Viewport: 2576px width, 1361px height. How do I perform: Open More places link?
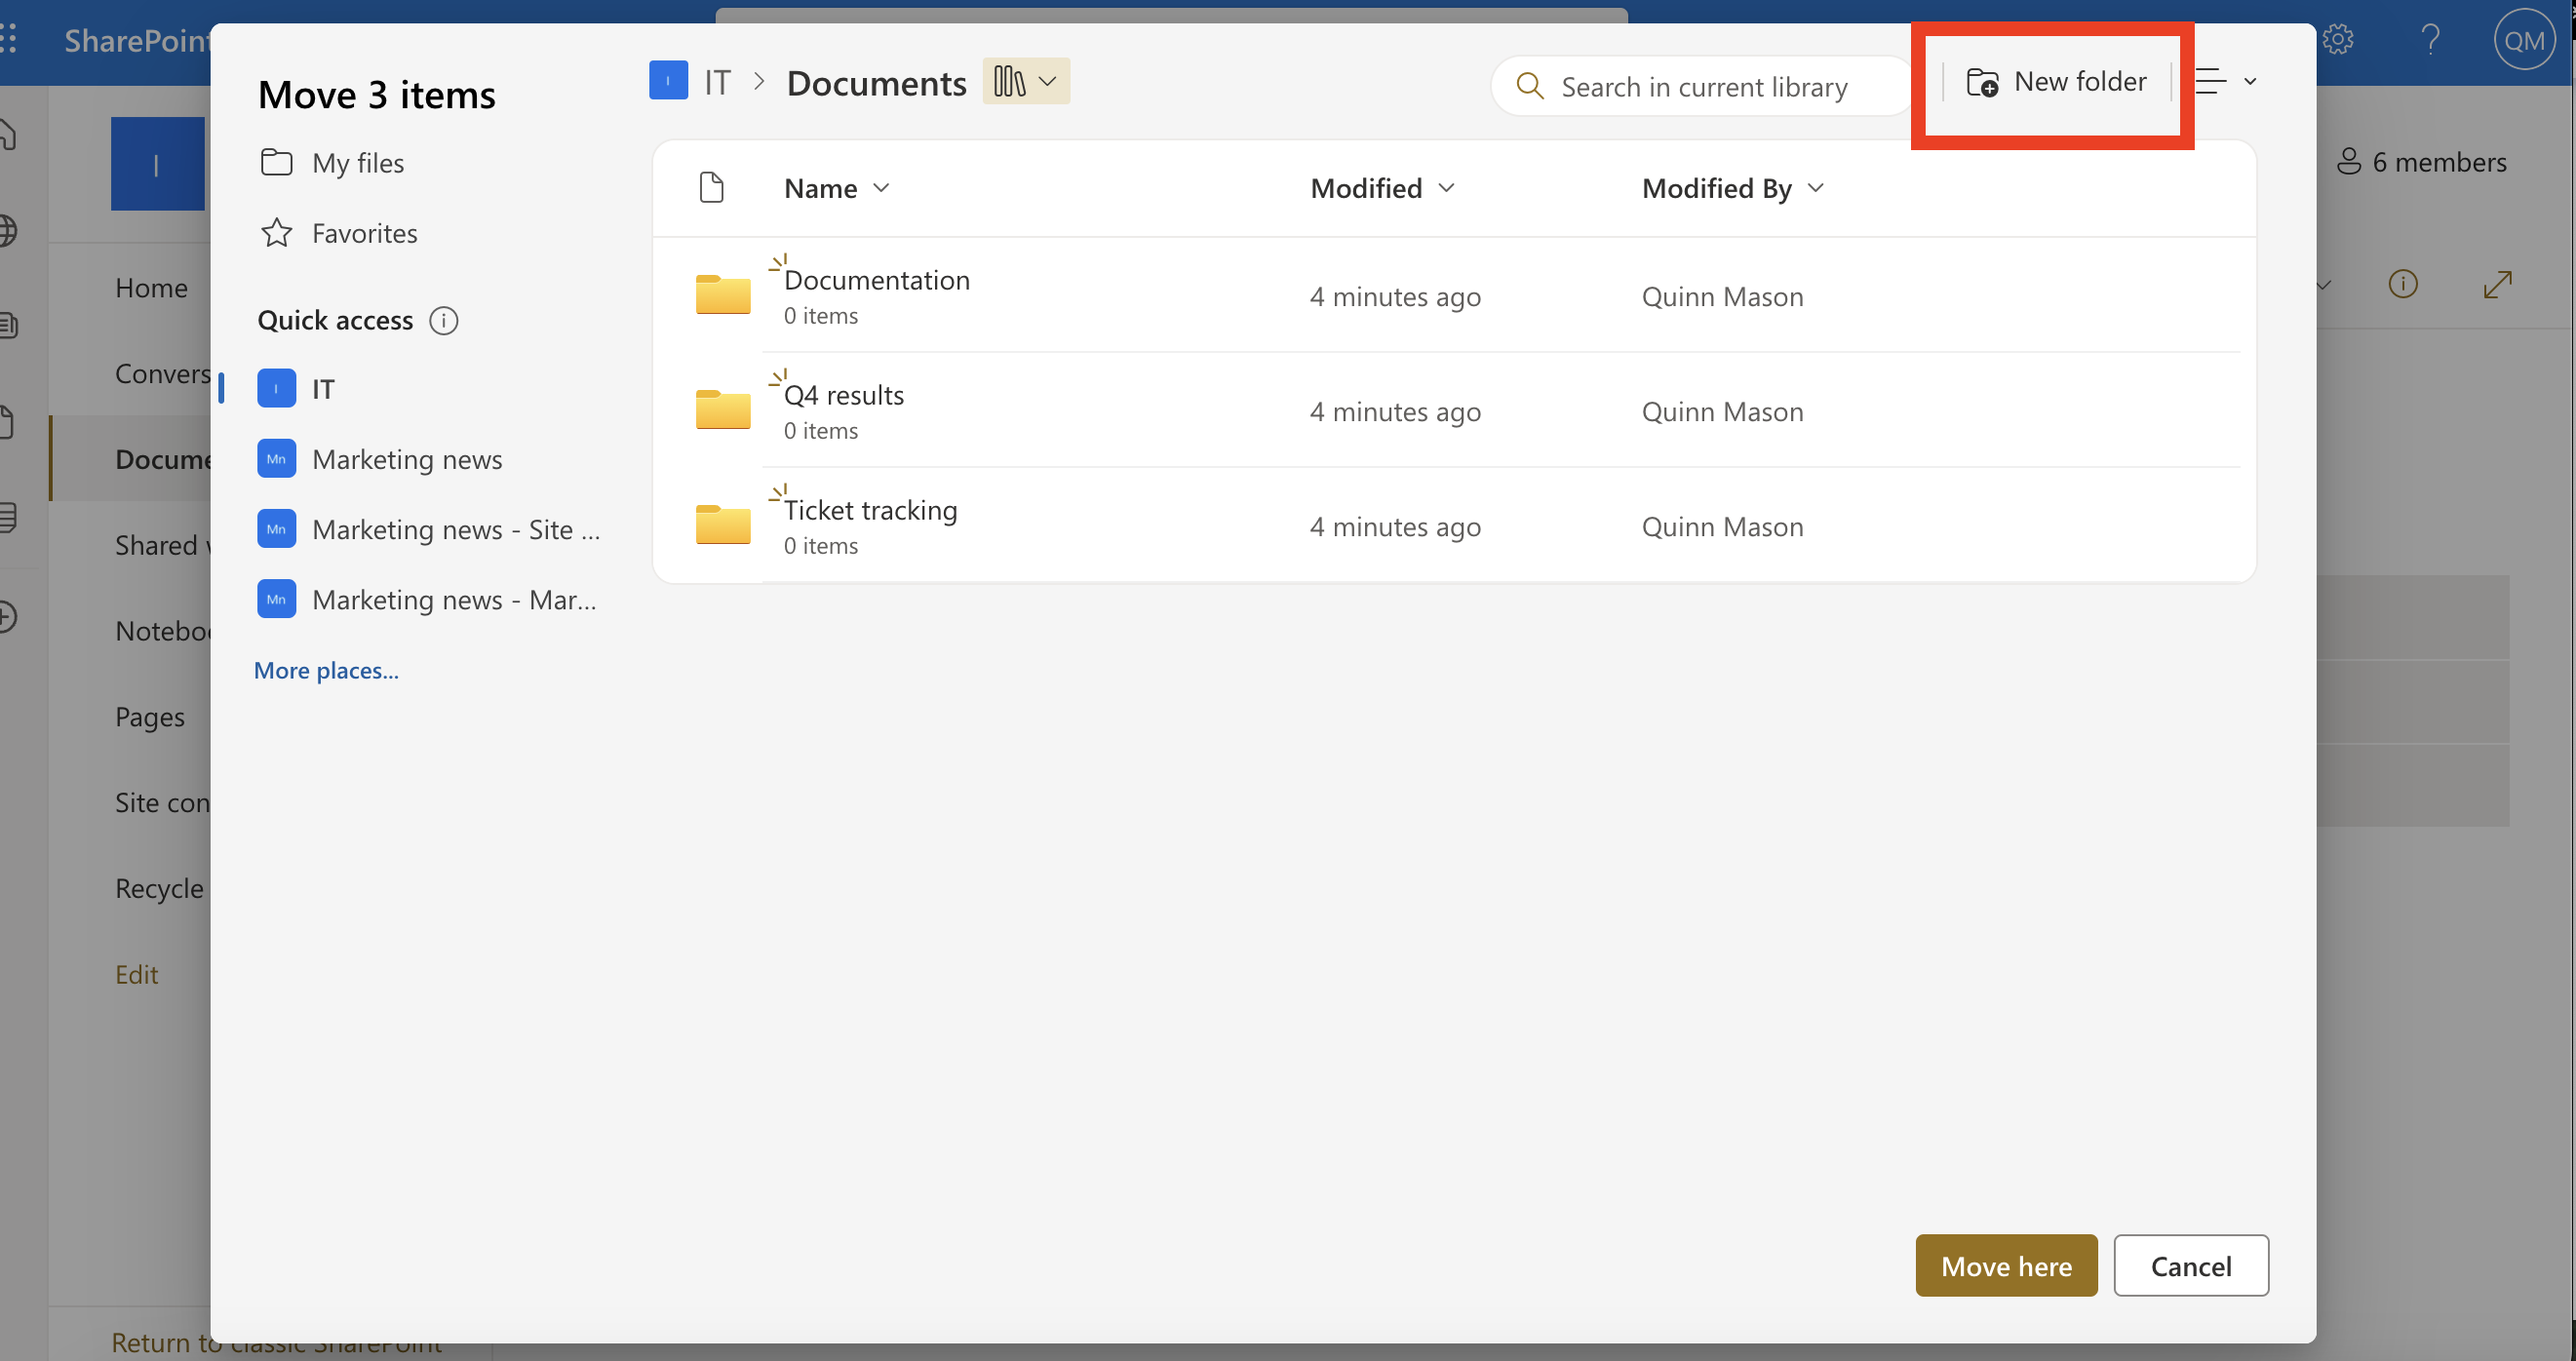[326, 670]
